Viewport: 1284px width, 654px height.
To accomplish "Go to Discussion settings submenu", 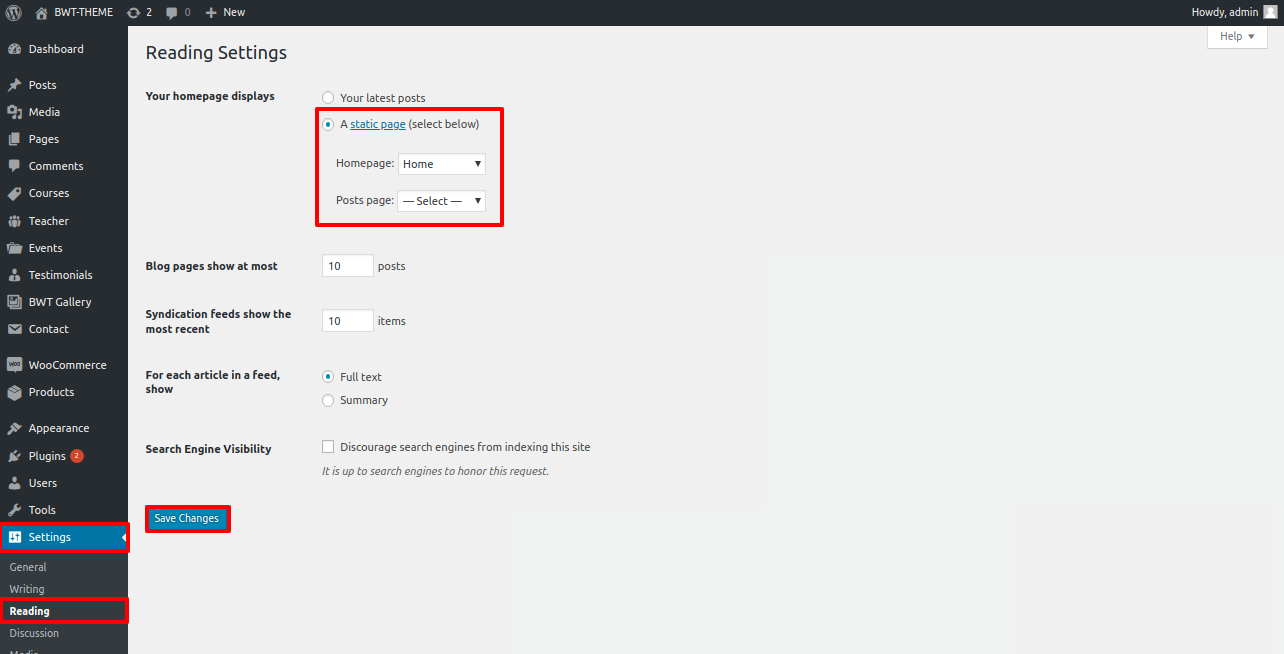I will point(34,633).
